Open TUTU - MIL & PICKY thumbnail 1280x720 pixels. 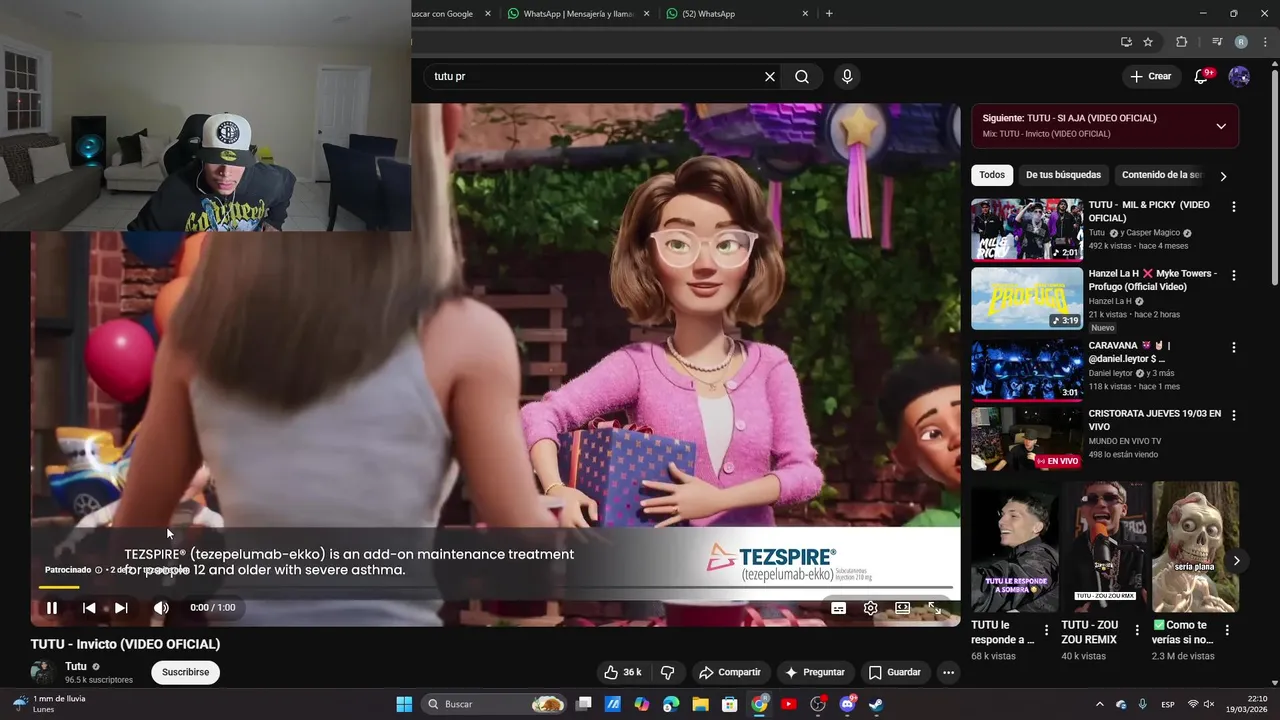pos(1027,229)
